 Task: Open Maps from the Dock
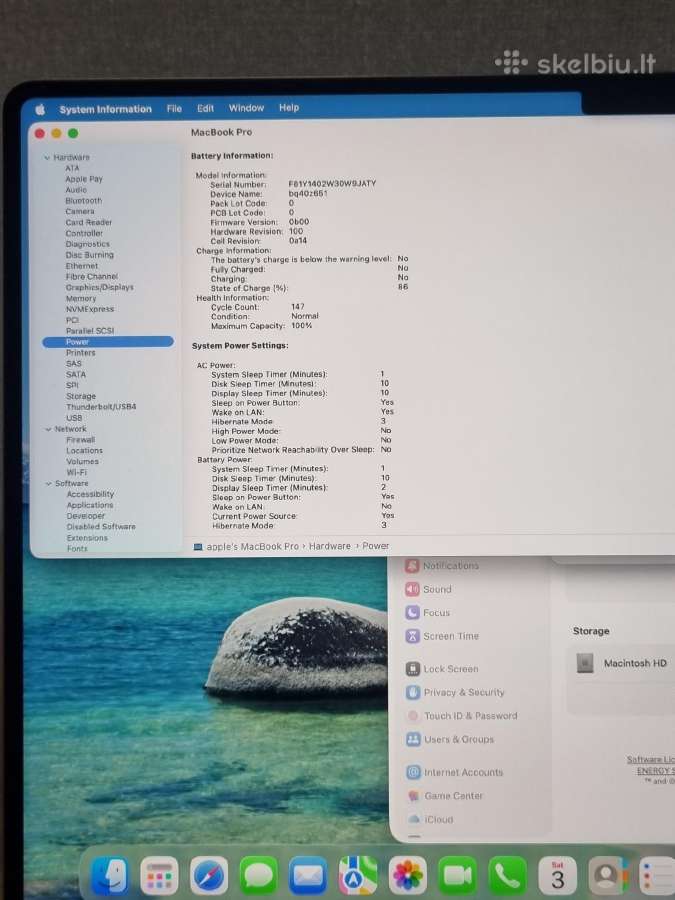tap(358, 876)
